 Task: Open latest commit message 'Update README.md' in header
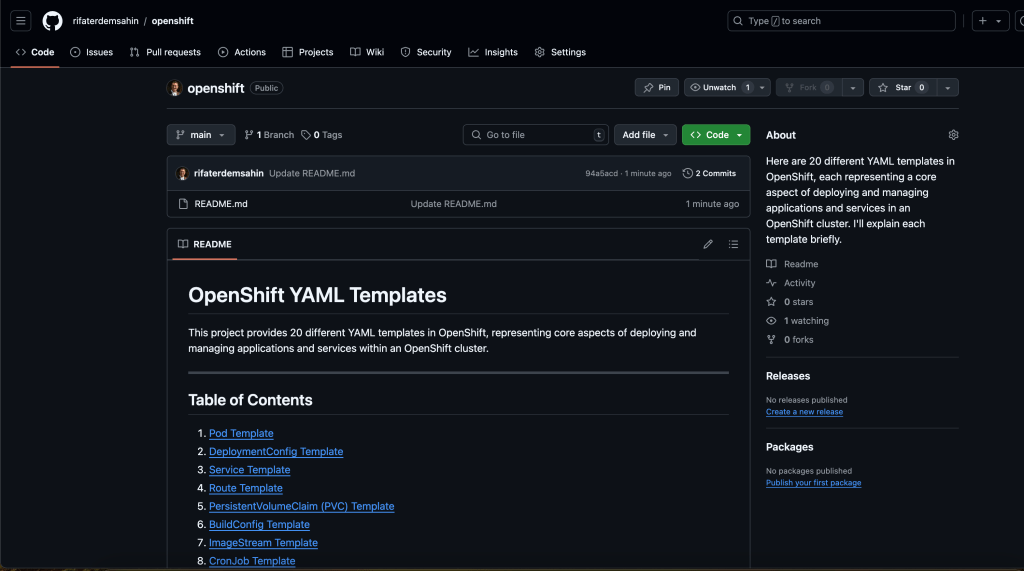(312, 173)
